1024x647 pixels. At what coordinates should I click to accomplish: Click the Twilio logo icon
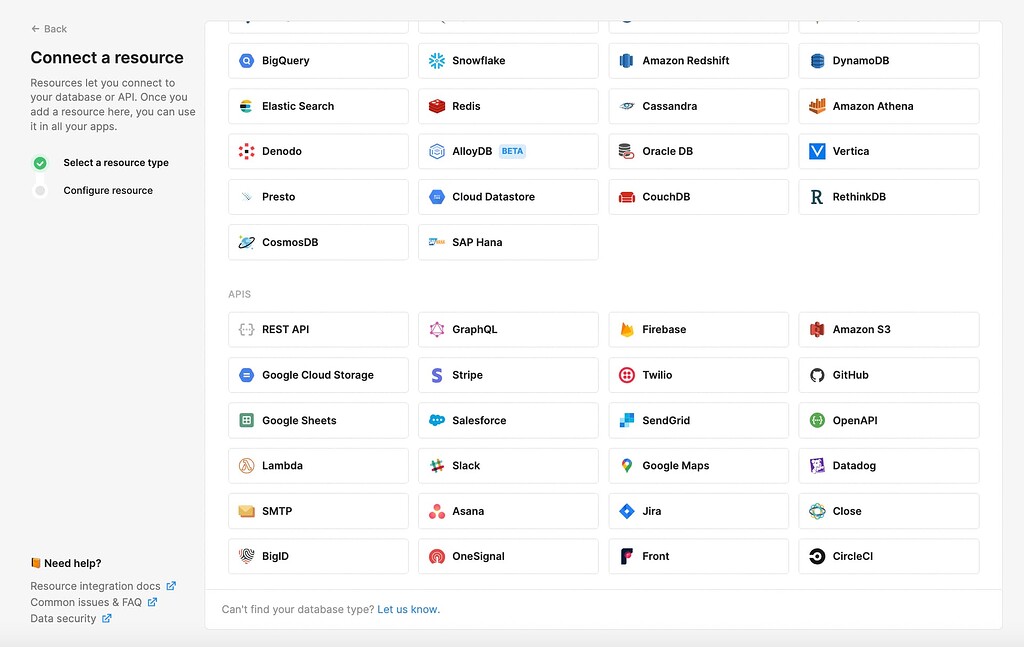pos(626,375)
